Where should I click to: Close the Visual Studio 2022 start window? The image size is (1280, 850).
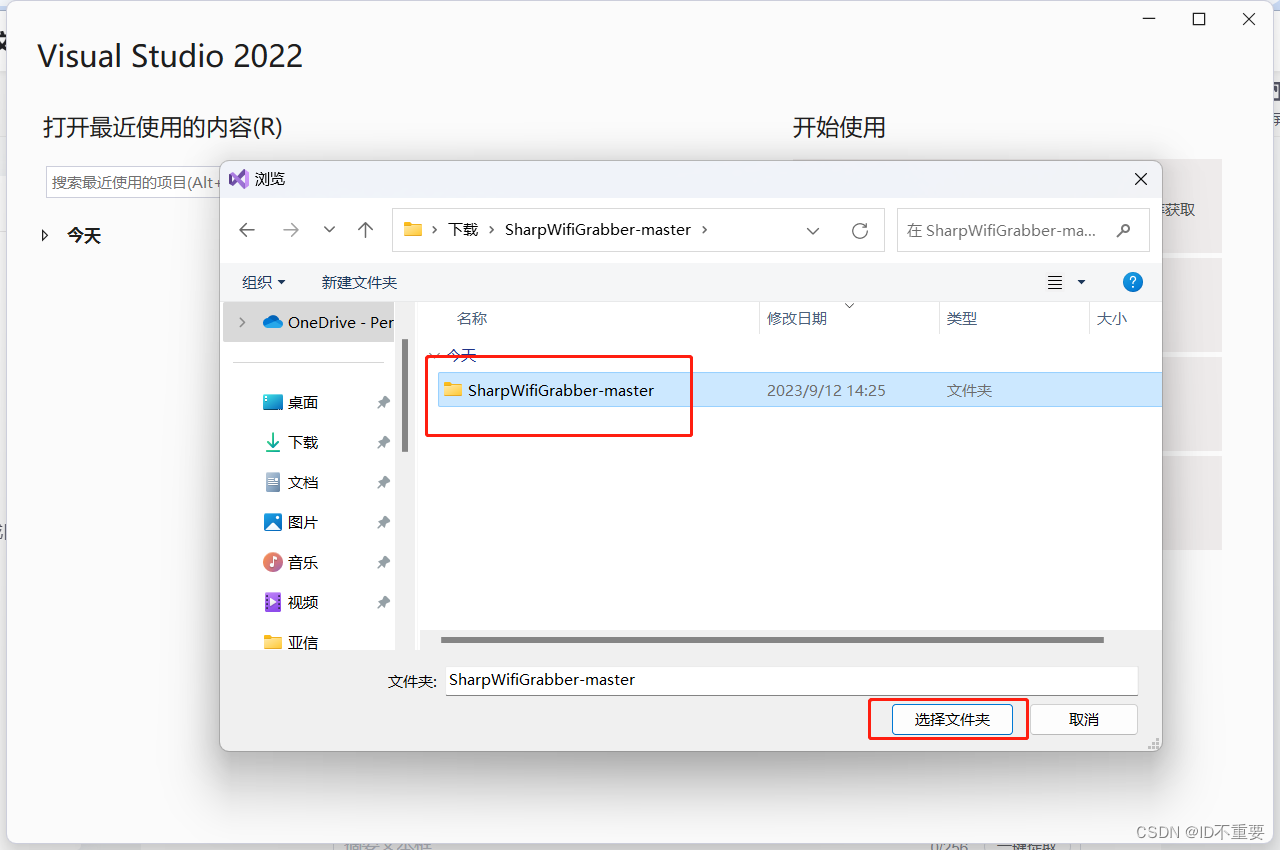point(1249,19)
